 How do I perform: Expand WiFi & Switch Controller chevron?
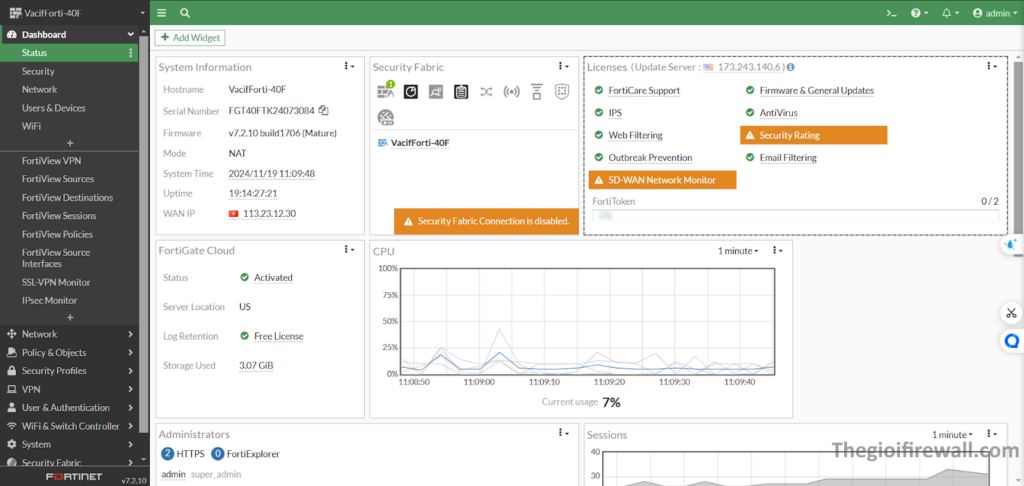[x=131, y=426]
